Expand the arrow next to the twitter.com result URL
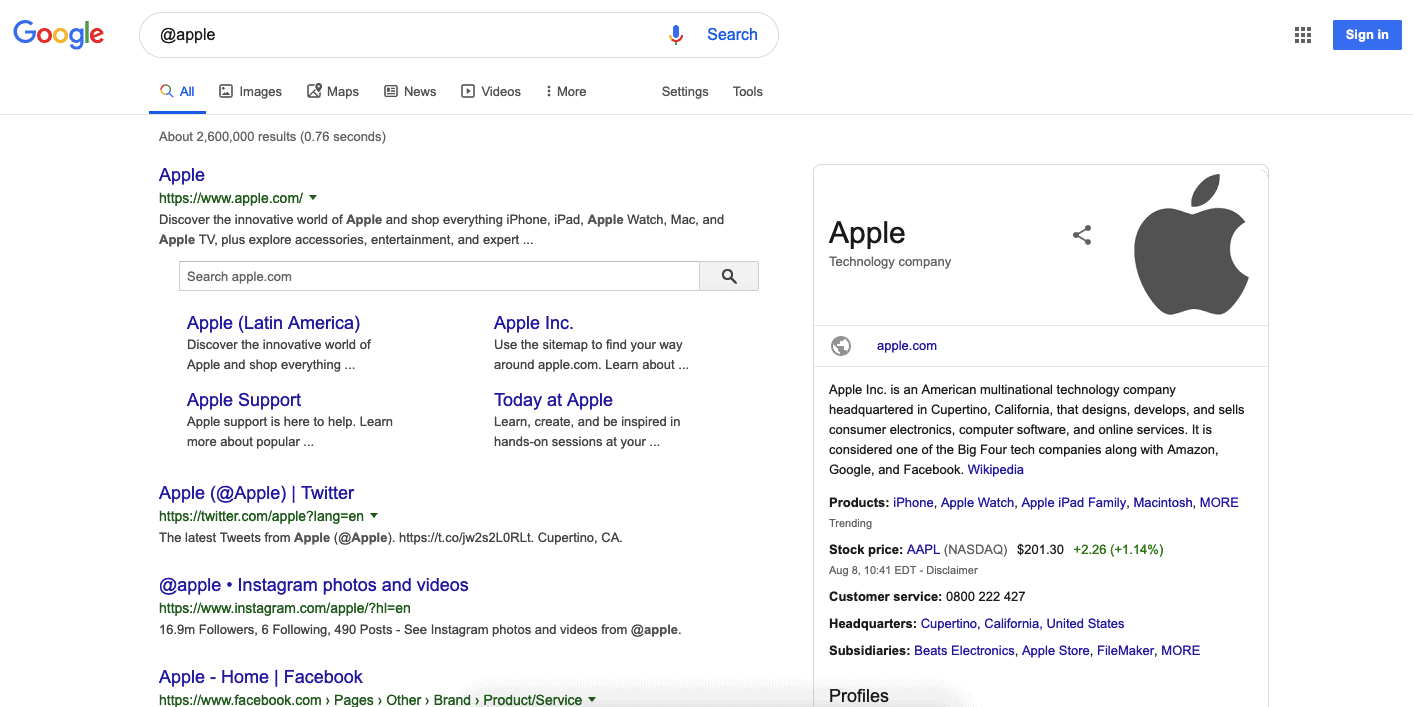 pos(374,516)
